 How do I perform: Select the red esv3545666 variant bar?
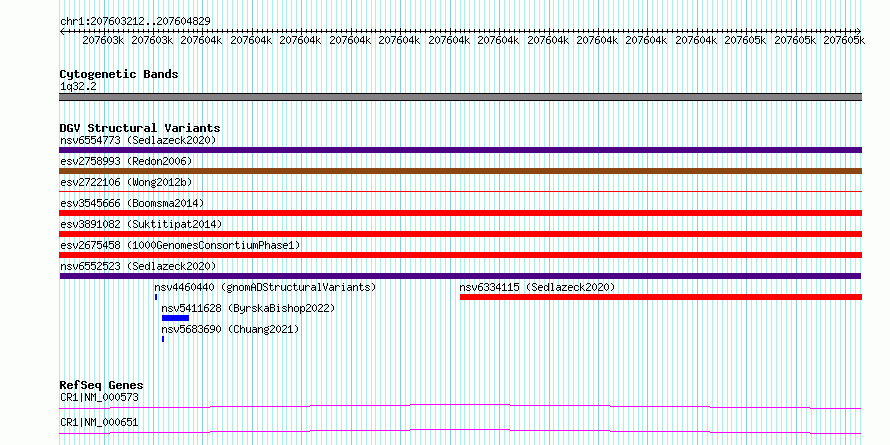point(460,213)
